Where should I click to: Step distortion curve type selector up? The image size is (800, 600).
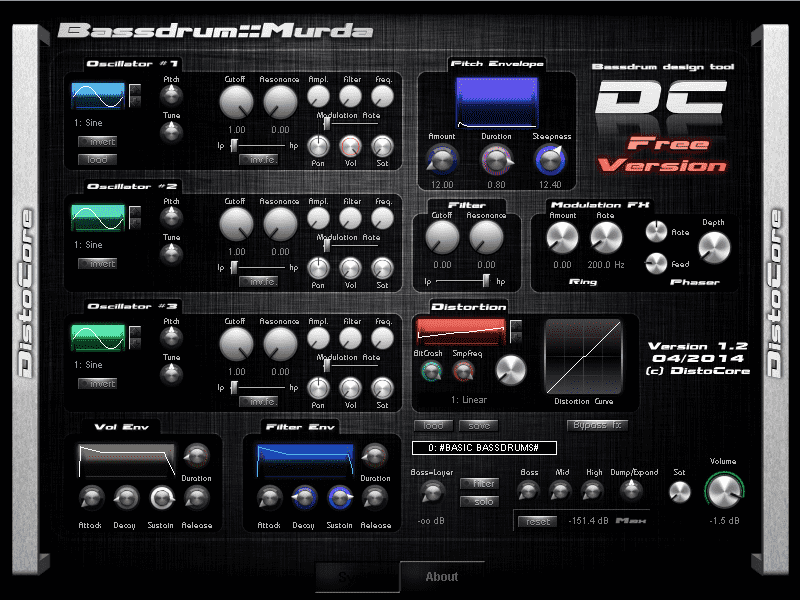[516, 326]
